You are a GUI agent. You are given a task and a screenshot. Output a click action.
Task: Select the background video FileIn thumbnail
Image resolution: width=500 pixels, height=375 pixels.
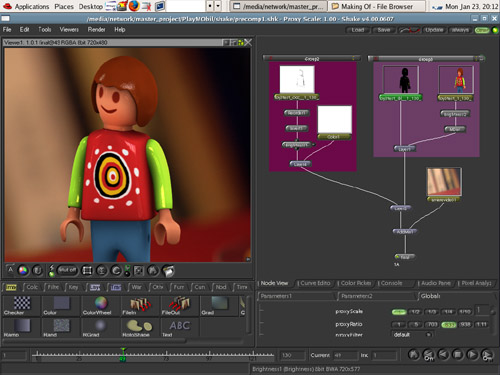[444, 182]
